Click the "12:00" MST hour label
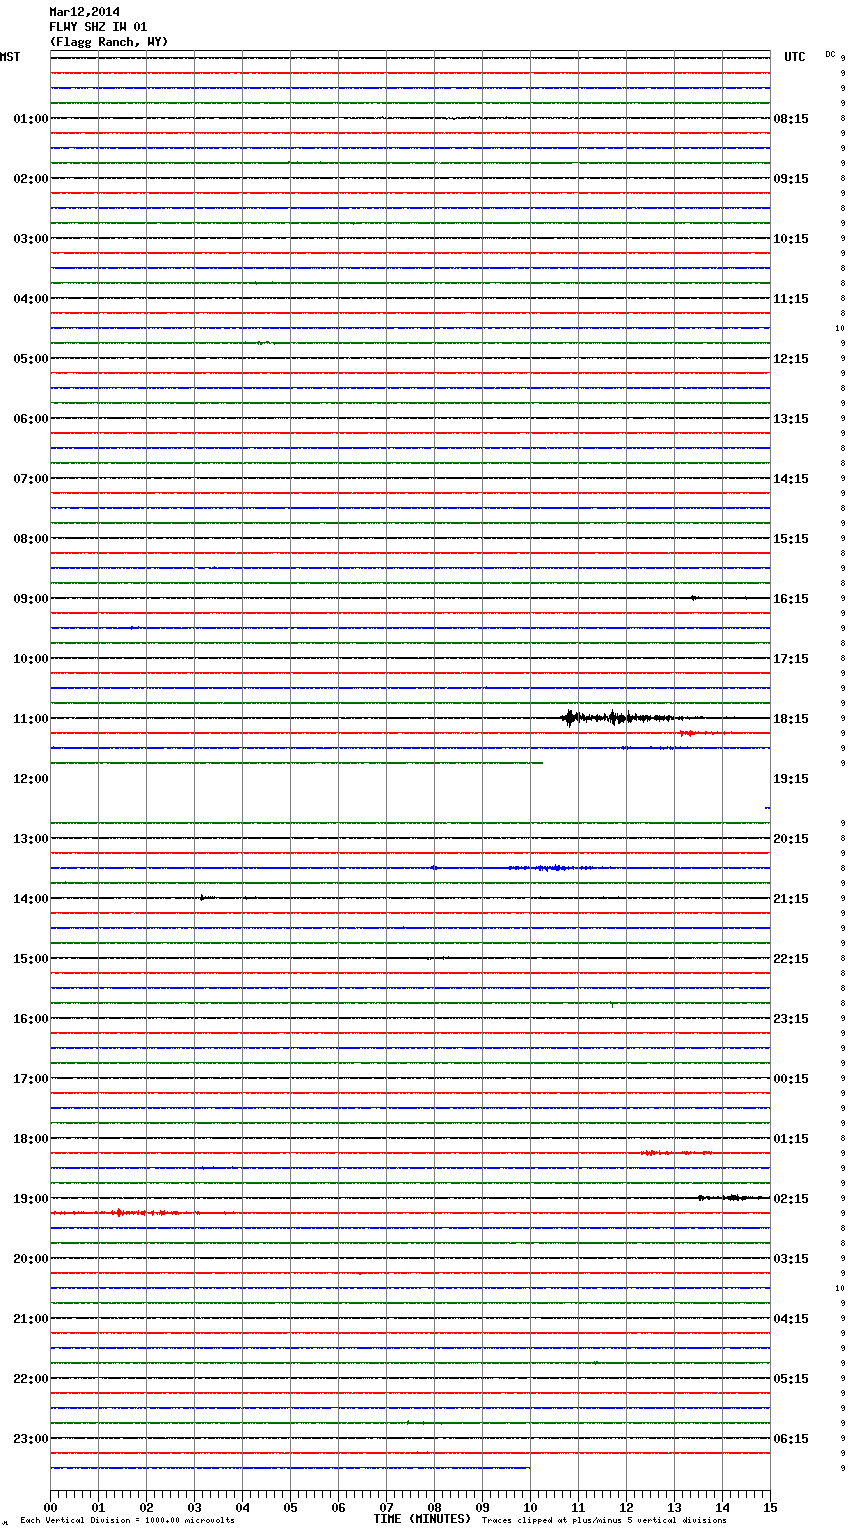 pyautogui.click(x=30, y=779)
